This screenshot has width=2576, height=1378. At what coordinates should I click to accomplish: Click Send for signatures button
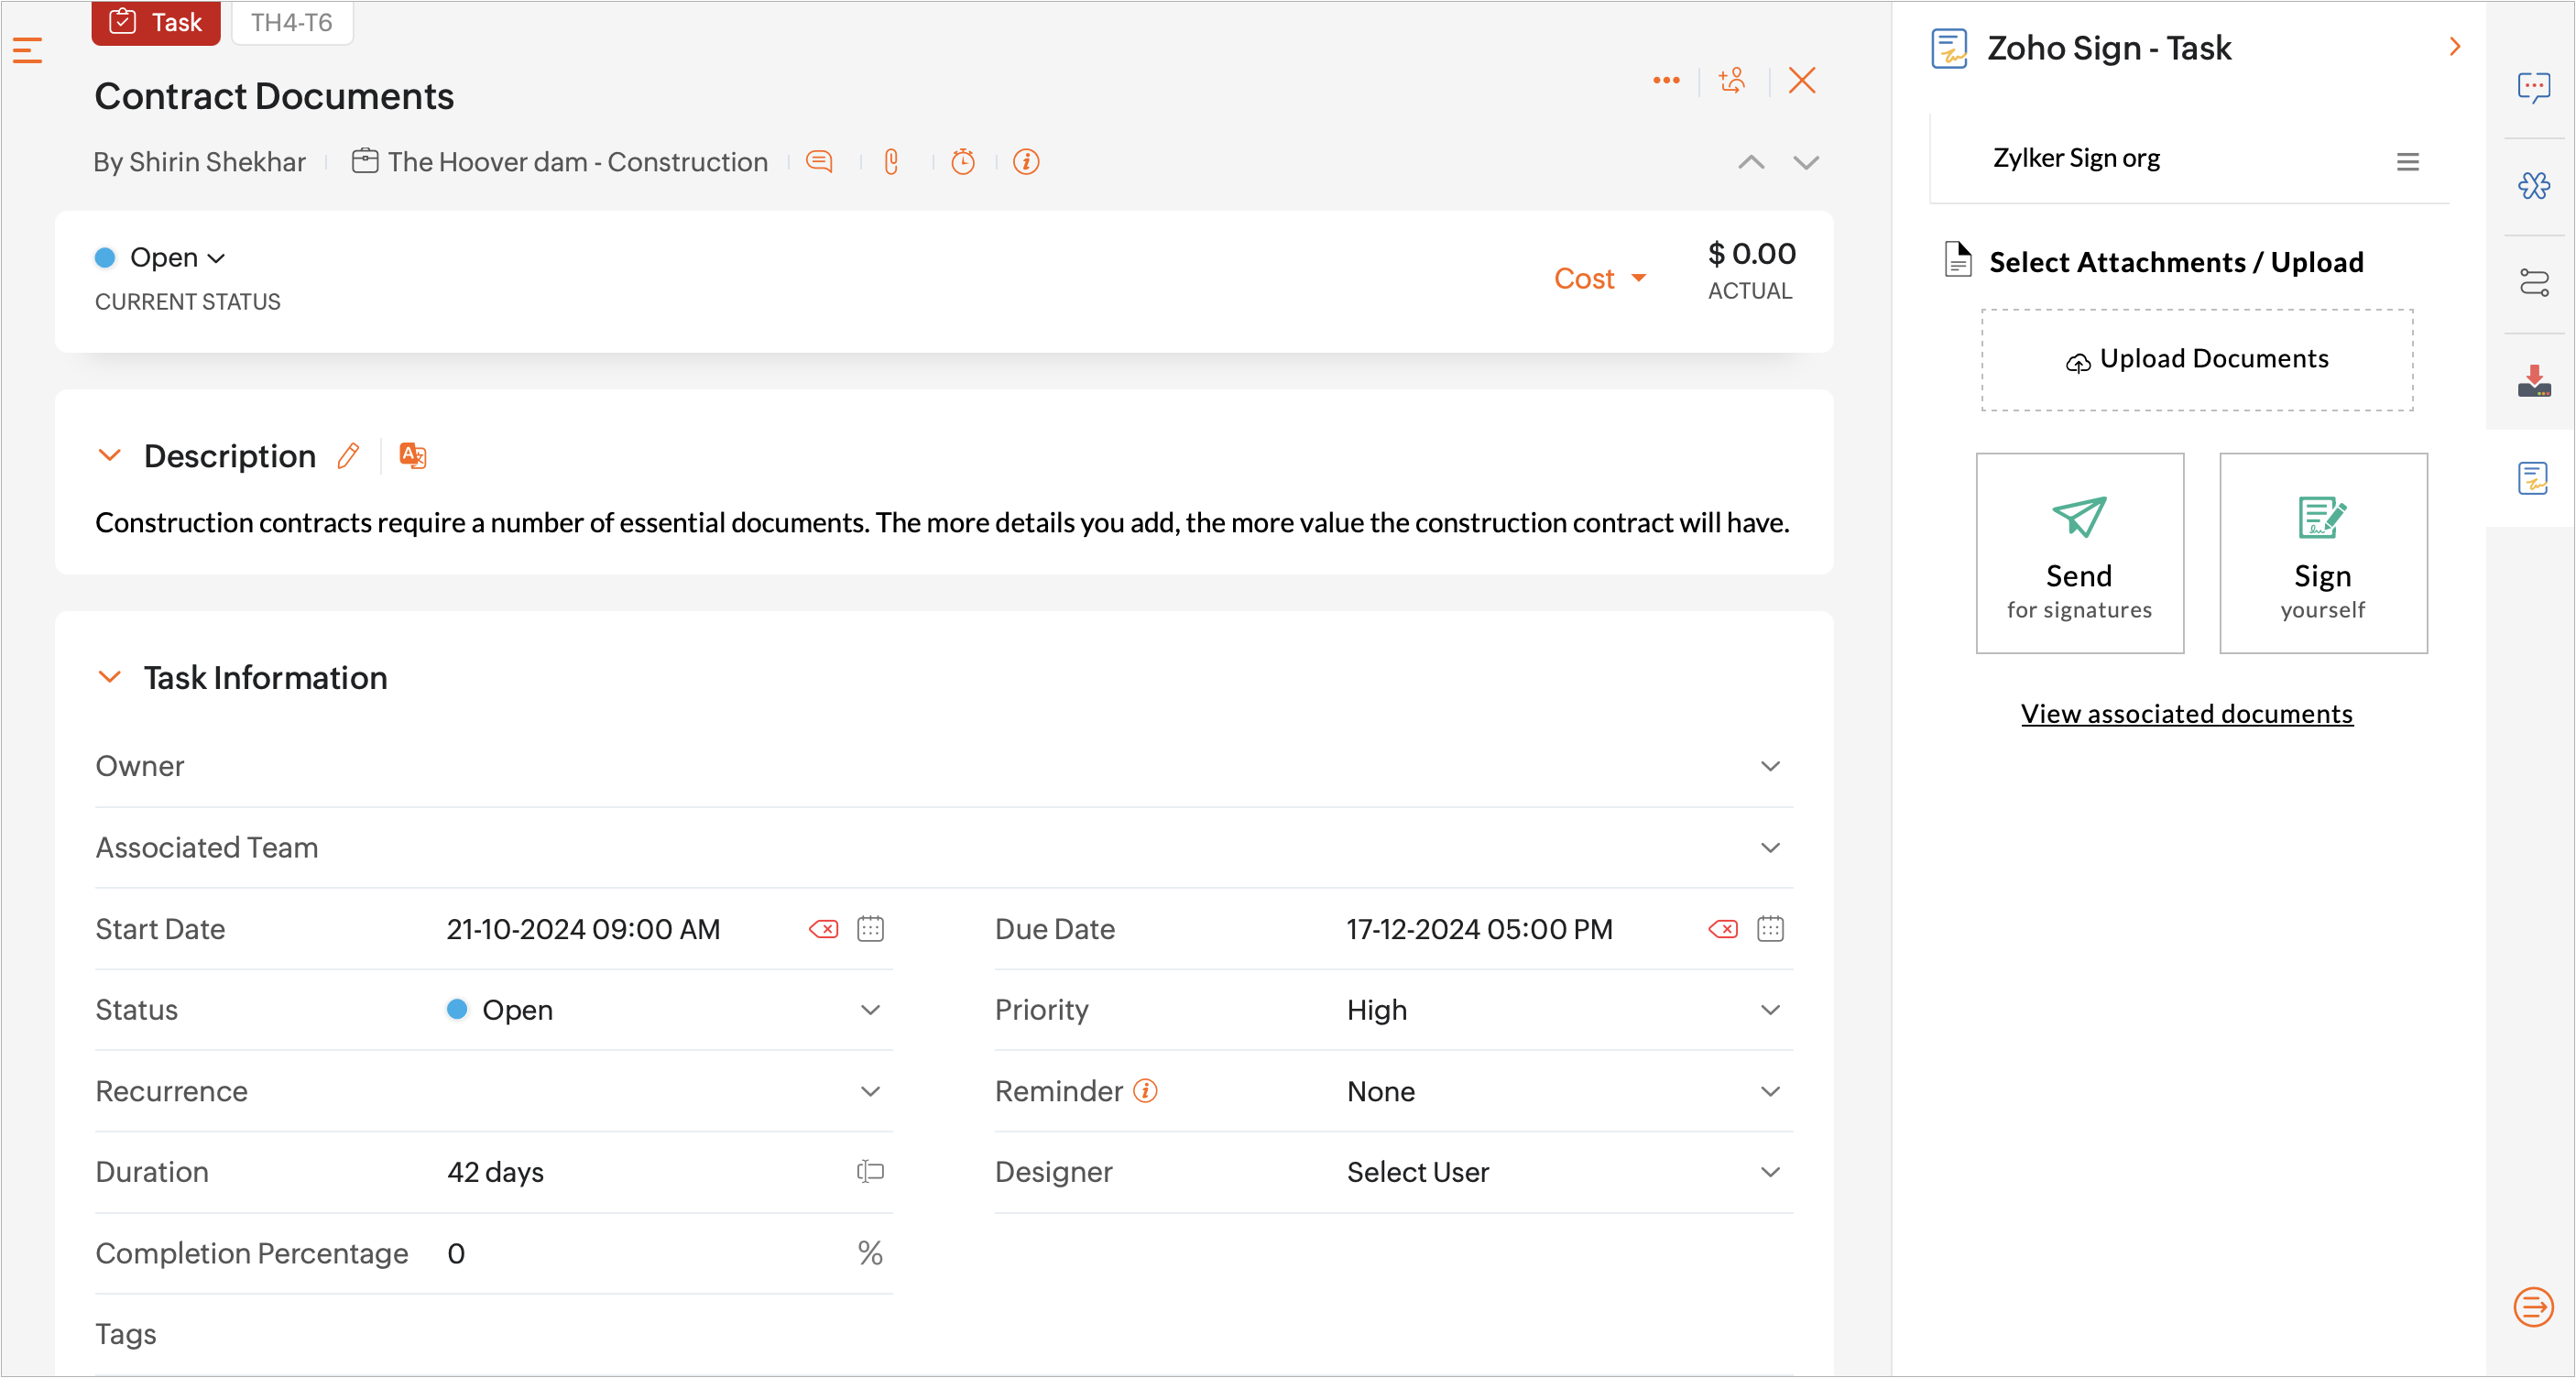click(2079, 553)
